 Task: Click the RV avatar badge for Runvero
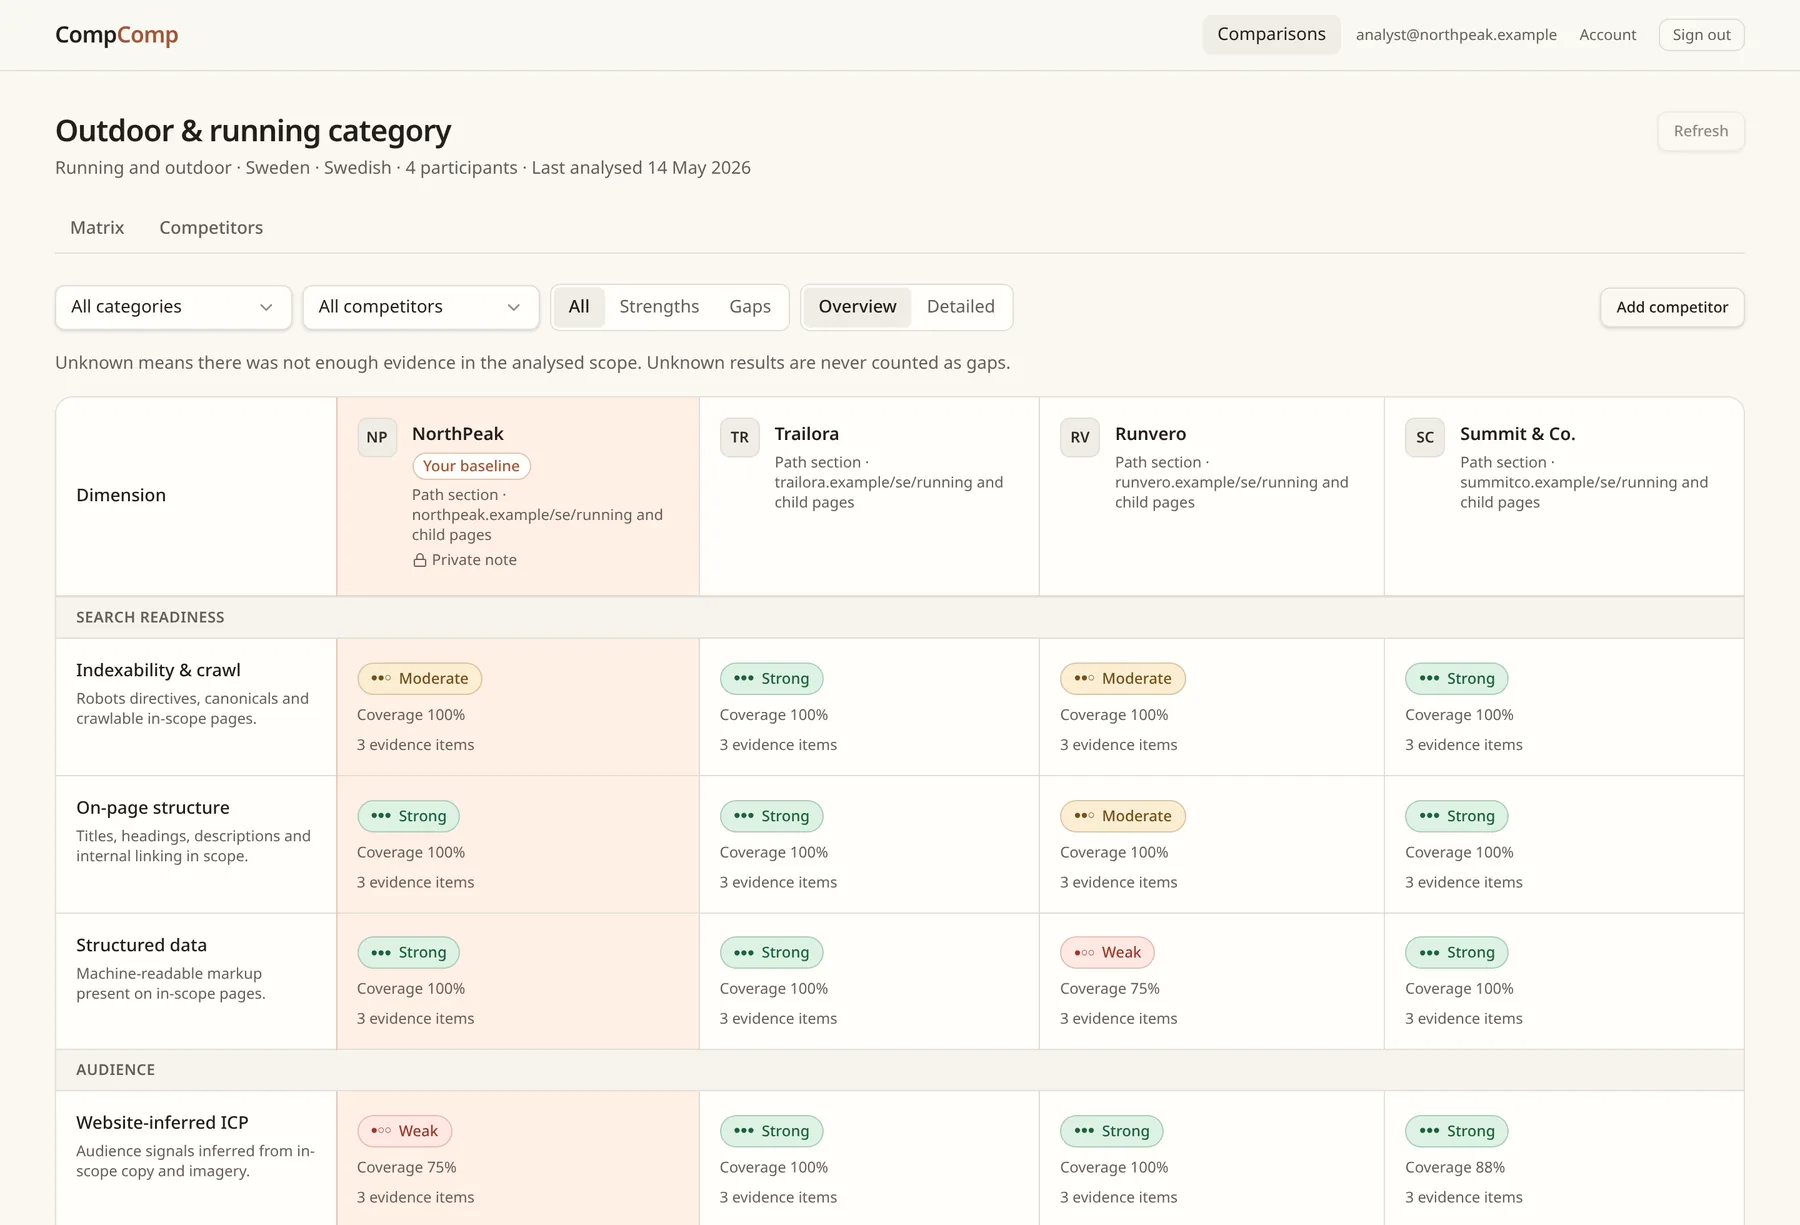(x=1080, y=437)
